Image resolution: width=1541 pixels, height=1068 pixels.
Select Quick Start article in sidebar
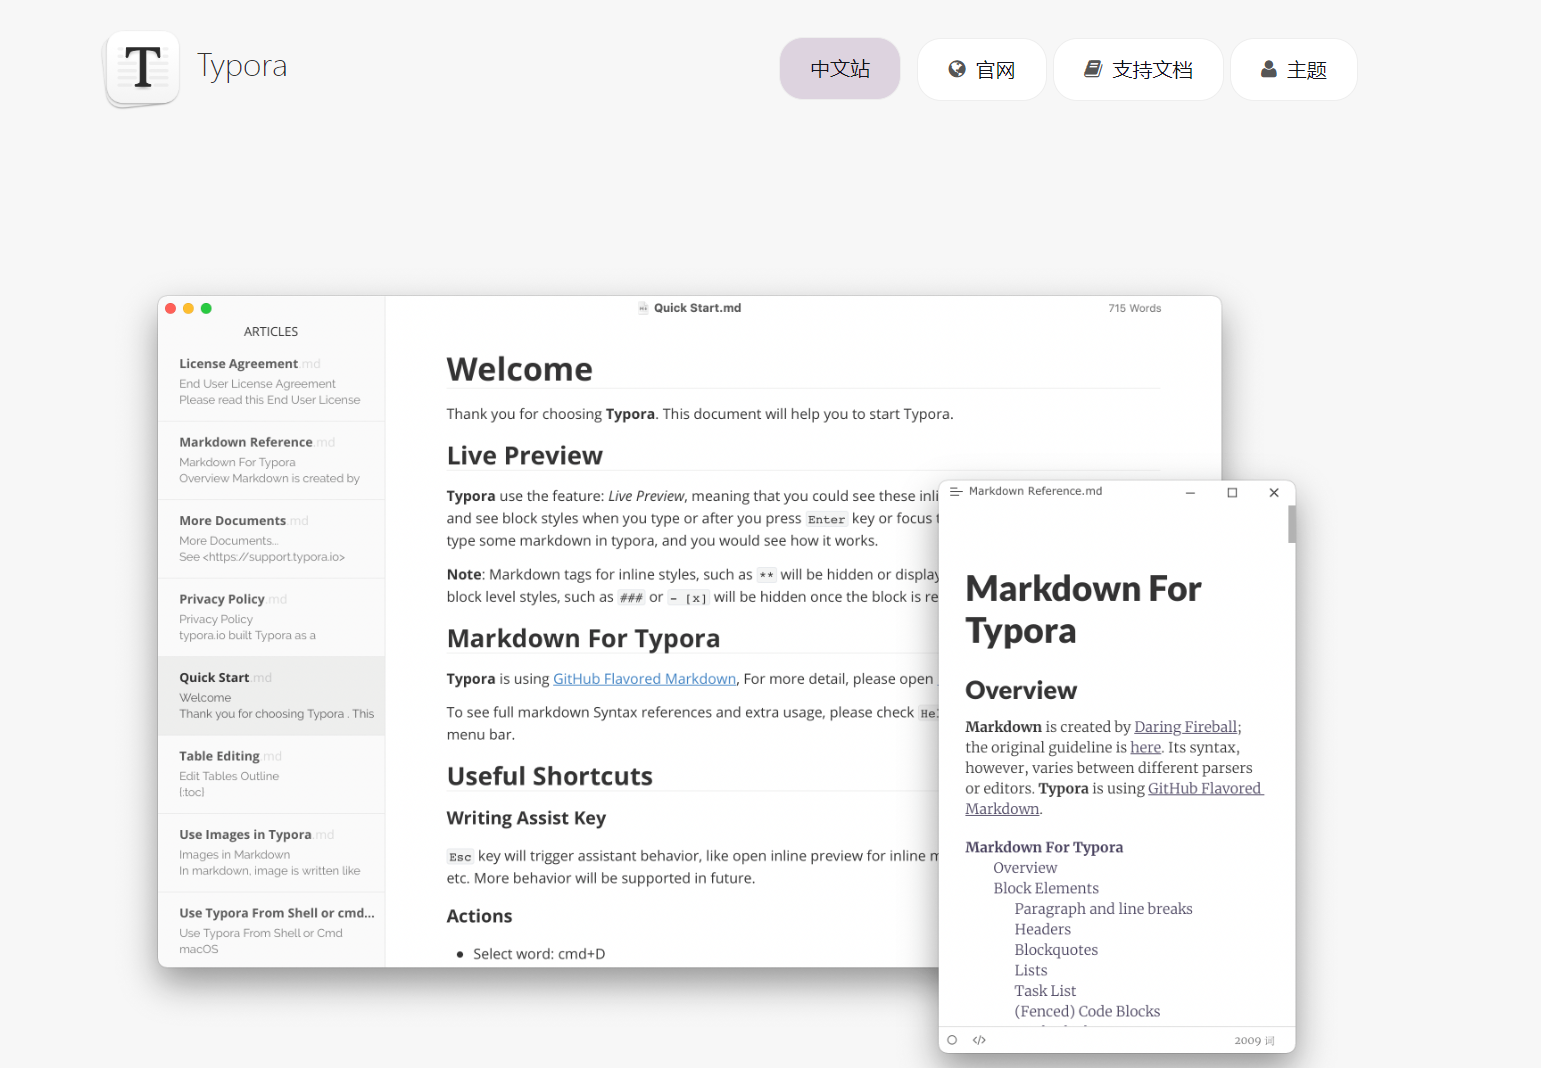pyautogui.click(x=271, y=696)
